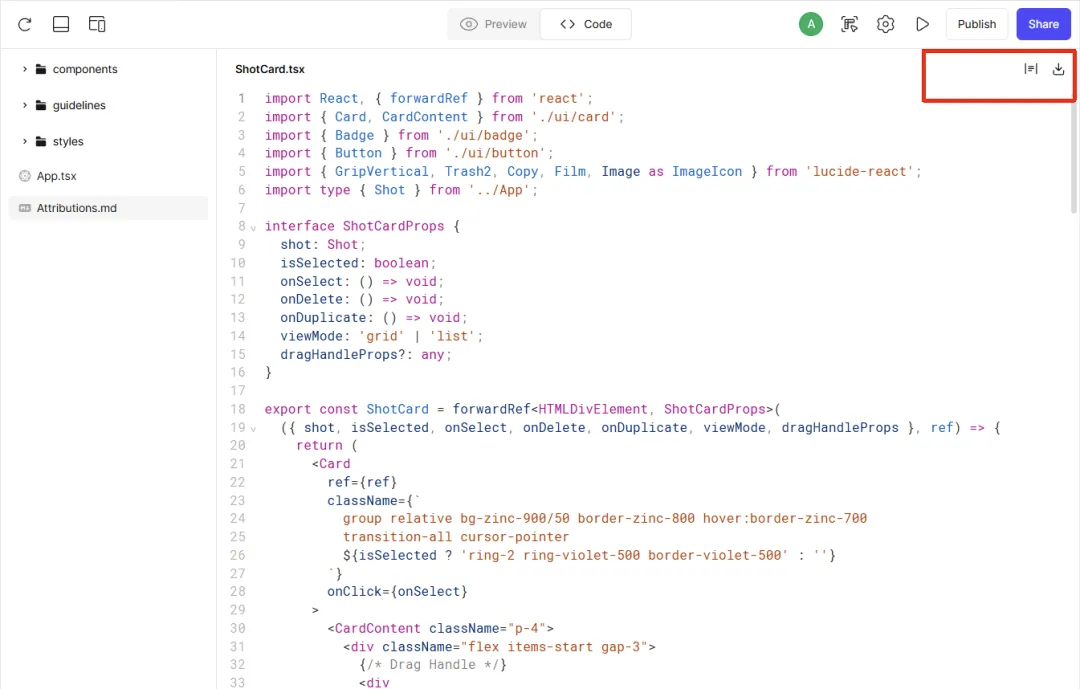The image size is (1080, 689).
Task: Select the styles folder
Action: (x=68, y=141)
